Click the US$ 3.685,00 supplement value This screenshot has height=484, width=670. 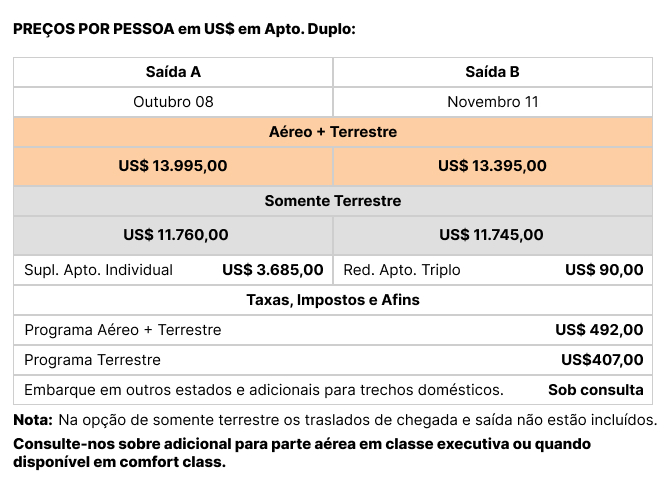point(273,270)
